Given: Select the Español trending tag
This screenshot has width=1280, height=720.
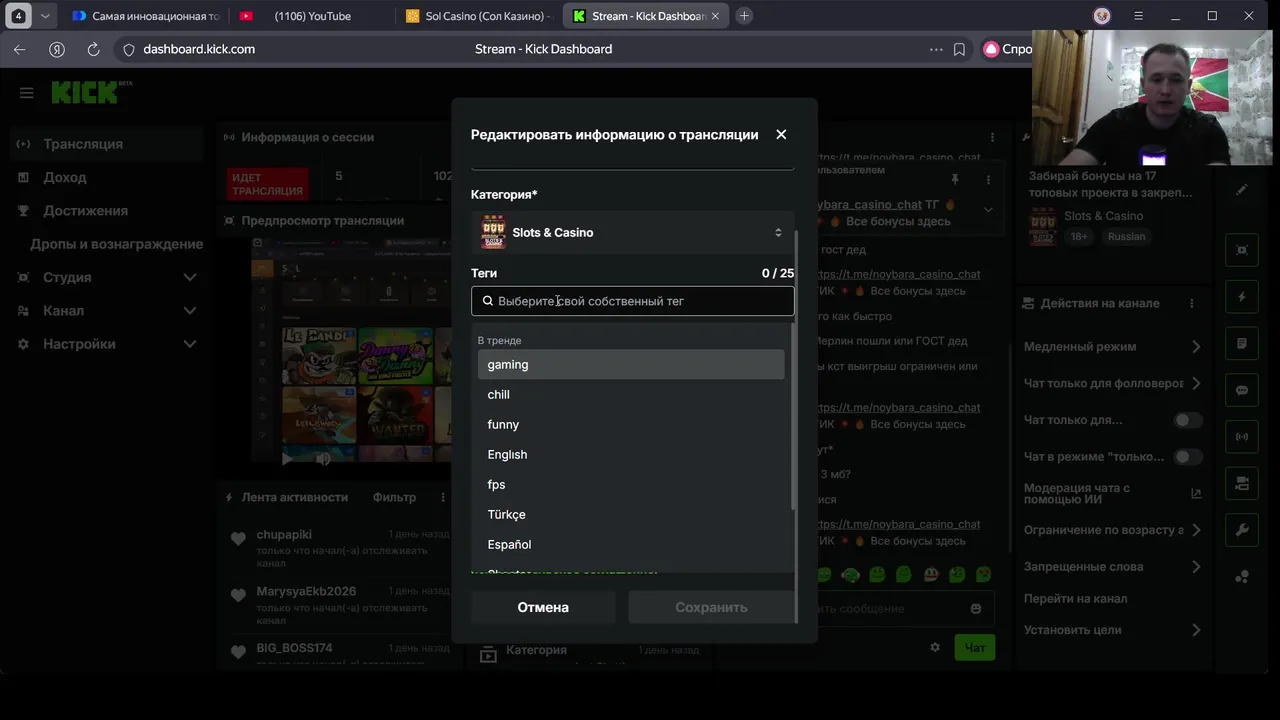Looking at the screenshot, I should (631, 545).
